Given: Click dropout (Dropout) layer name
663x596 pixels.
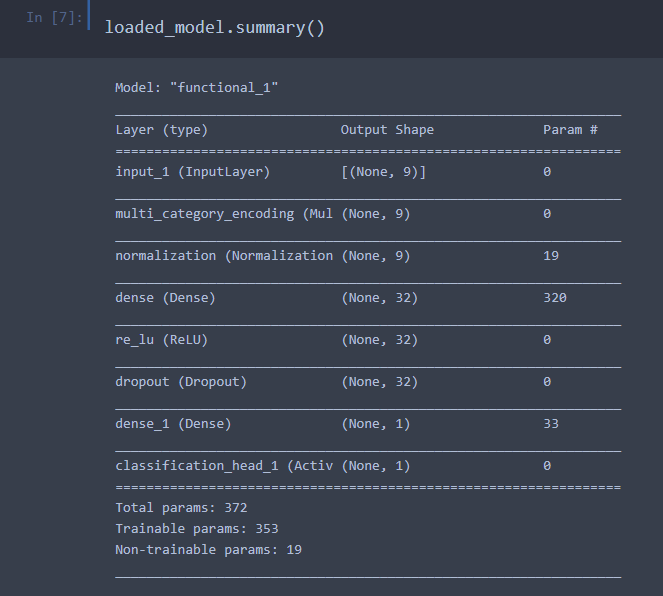Looking at the screenshot, I should click(181, 382).
